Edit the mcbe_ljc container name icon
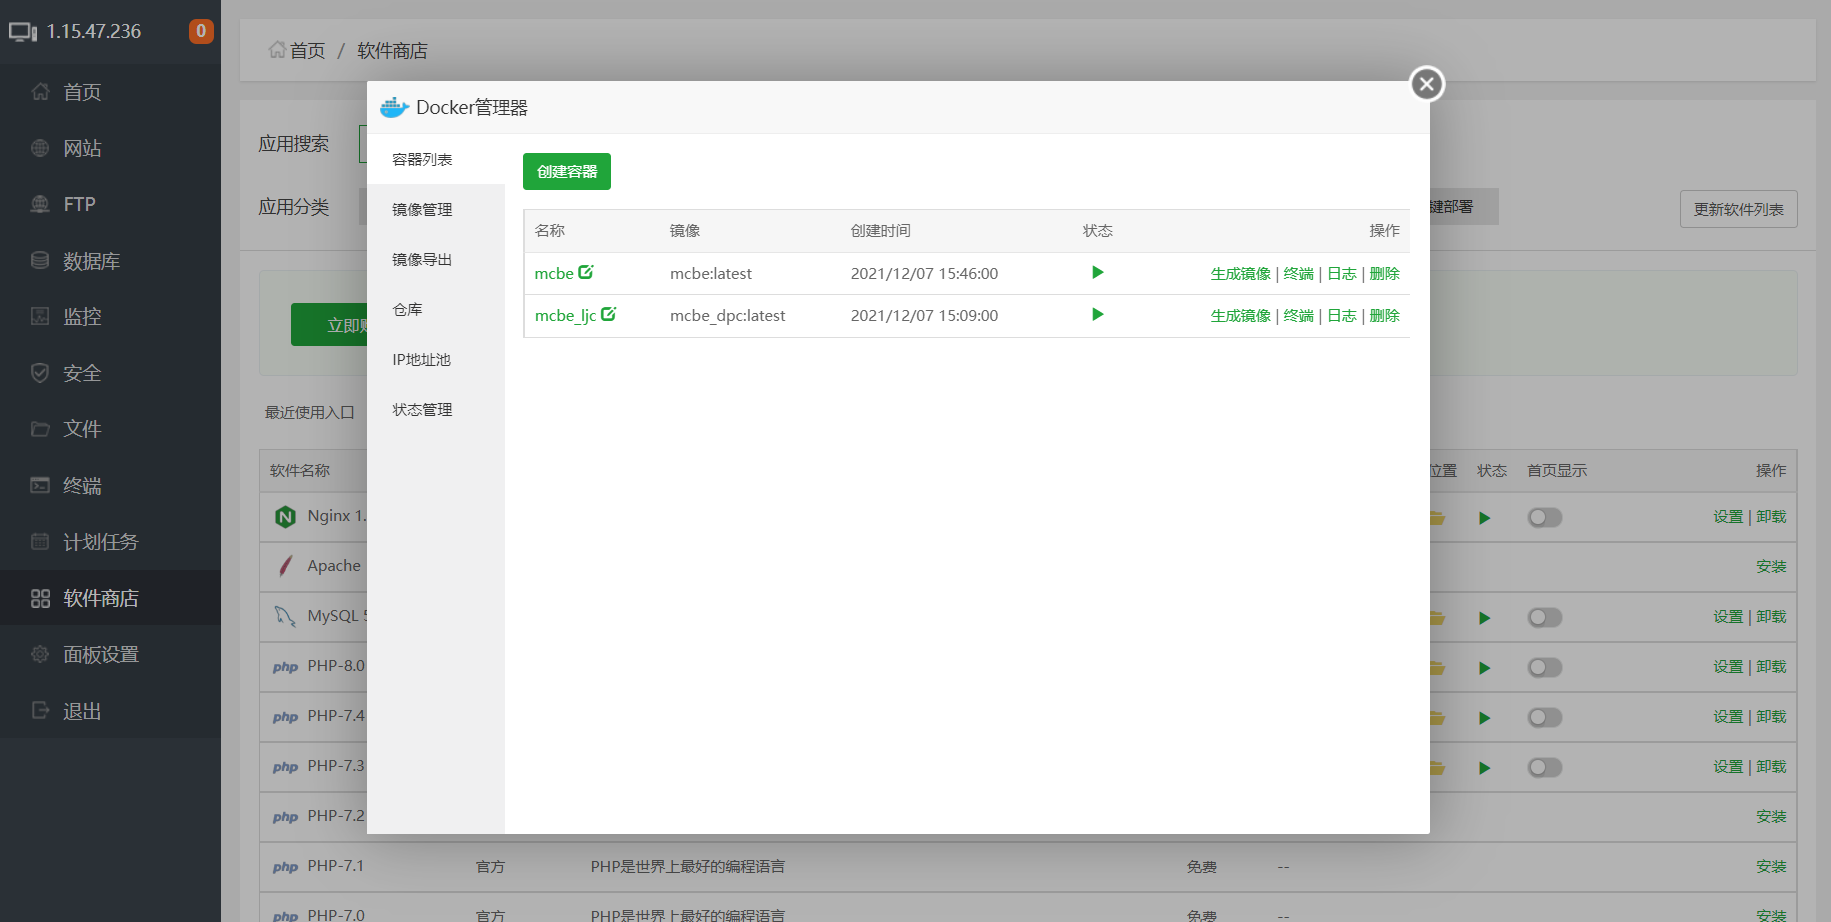Viewport: 1831px width, 922px height. point(608,314)
